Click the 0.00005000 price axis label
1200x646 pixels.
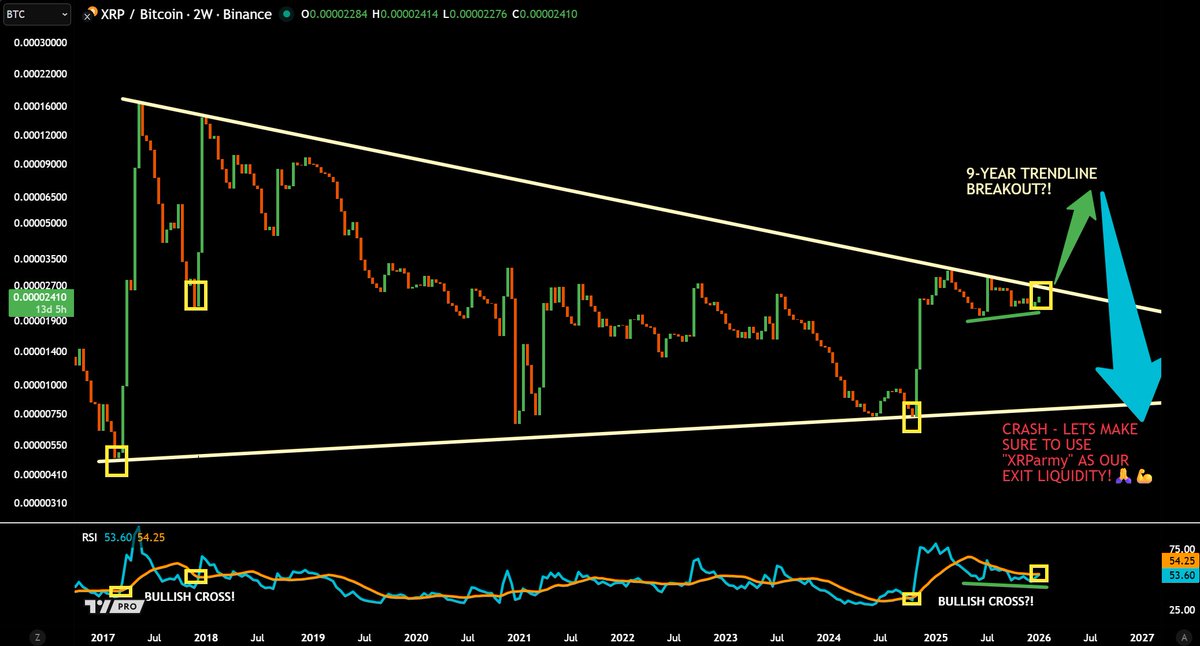pos(39,223)
